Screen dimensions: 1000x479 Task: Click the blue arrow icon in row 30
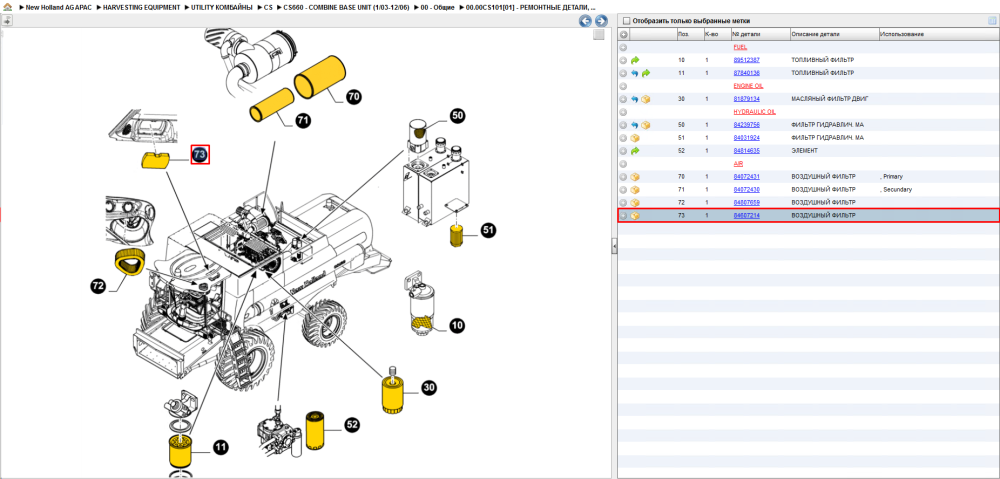(x=635, y=99)
